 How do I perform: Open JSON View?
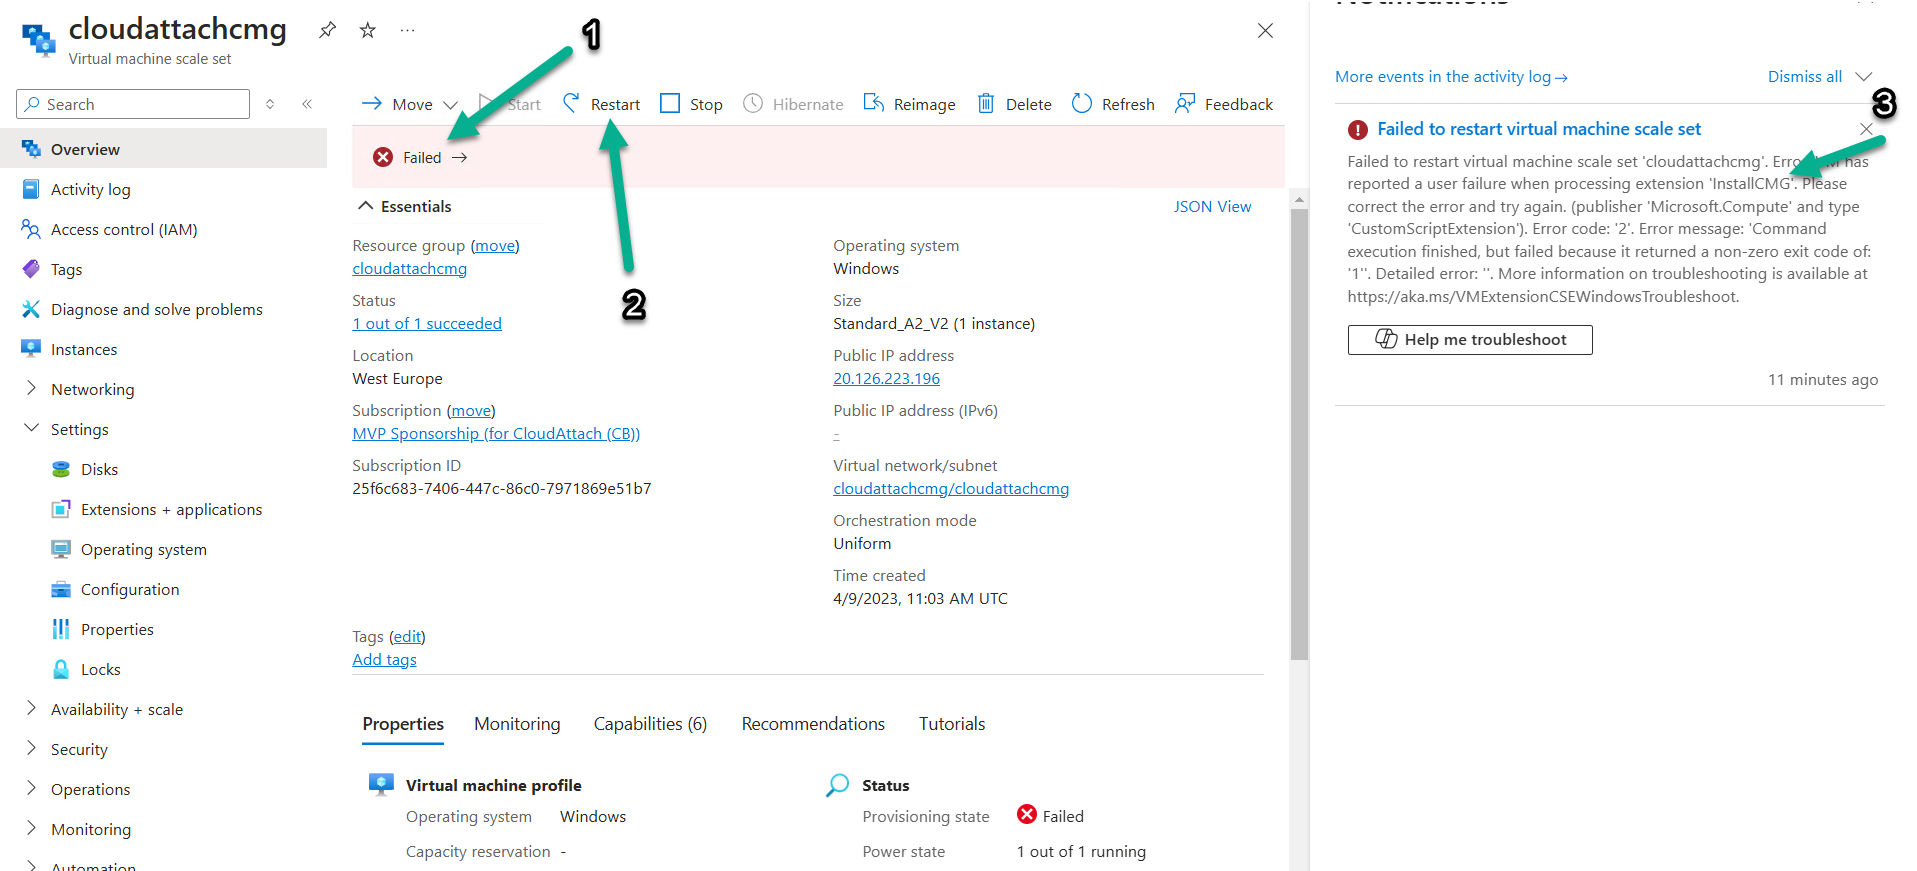click(1212, 206)
